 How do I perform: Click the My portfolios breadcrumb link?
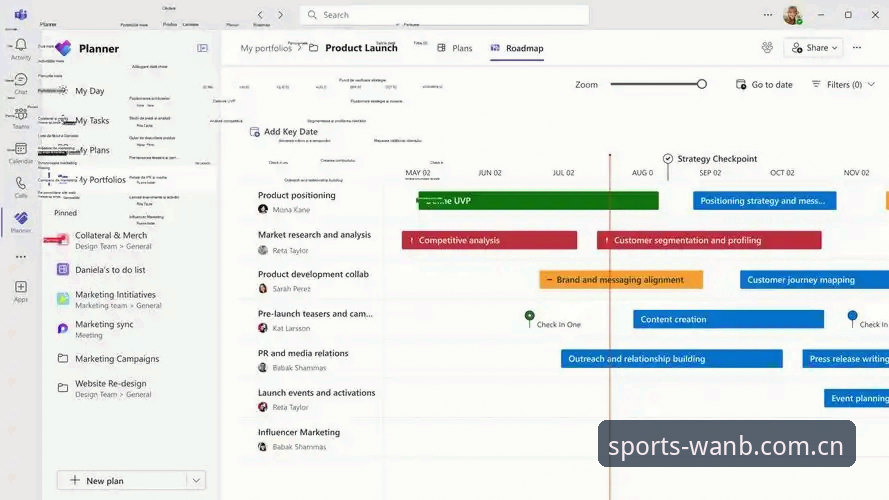(x=266, y=48)
